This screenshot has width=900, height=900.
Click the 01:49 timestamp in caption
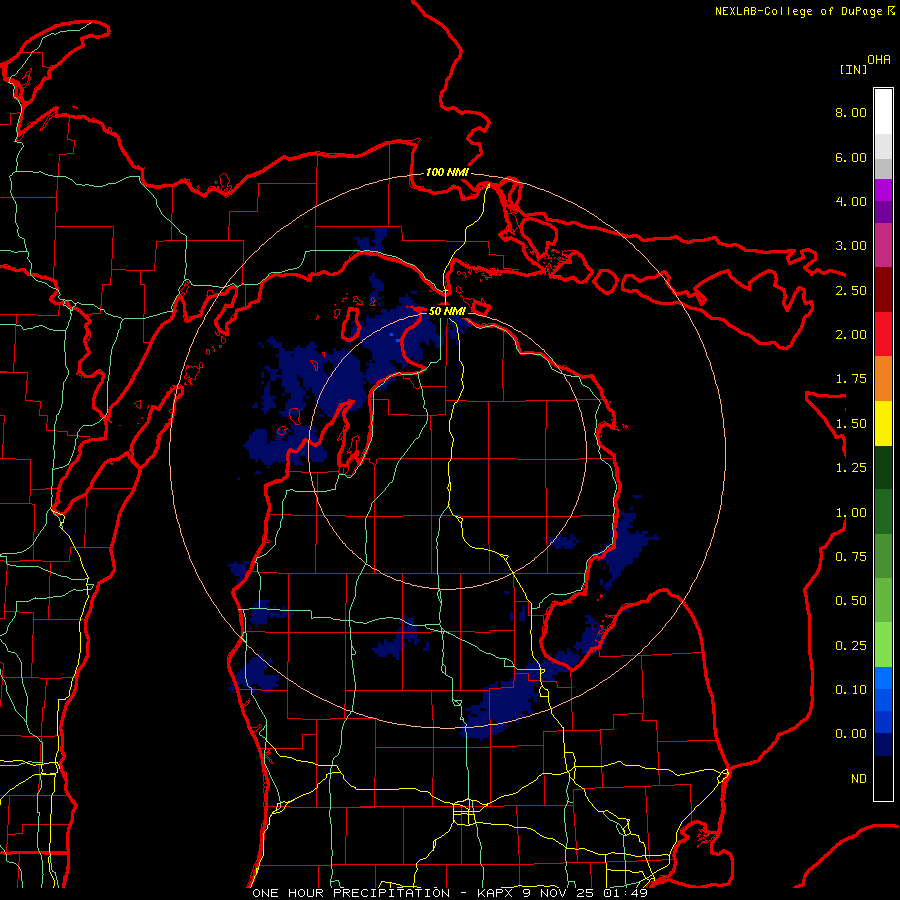pyautogui.click(x=625, y=893)
